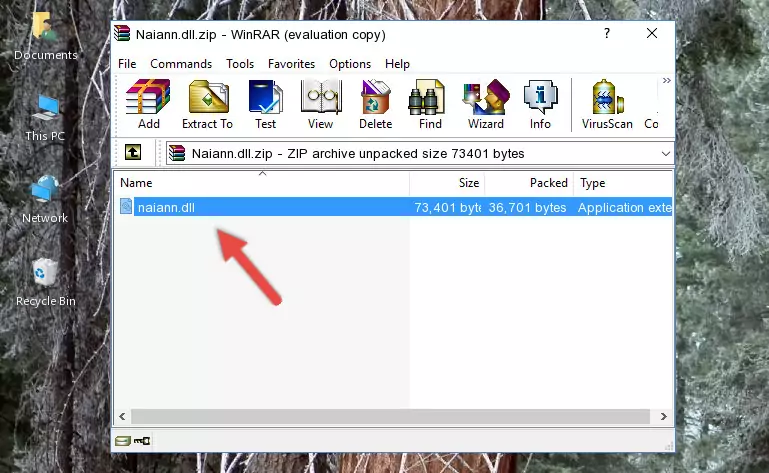Close the WinRAR window
Screen dimensions: 769x473
pos(652,33)
